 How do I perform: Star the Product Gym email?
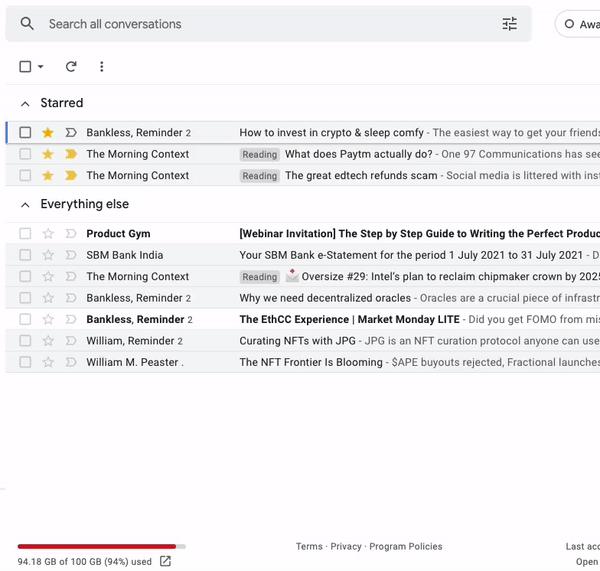click(x=48, y=233)
